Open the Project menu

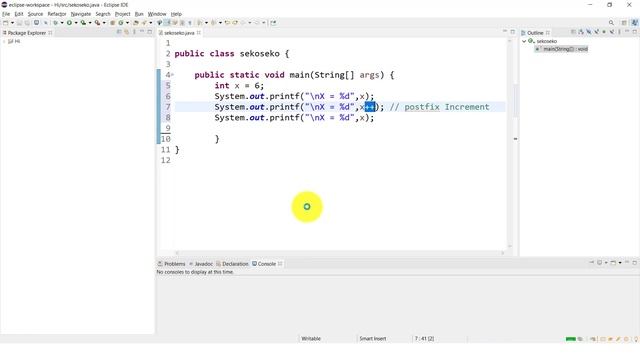(x=122, y=14)
